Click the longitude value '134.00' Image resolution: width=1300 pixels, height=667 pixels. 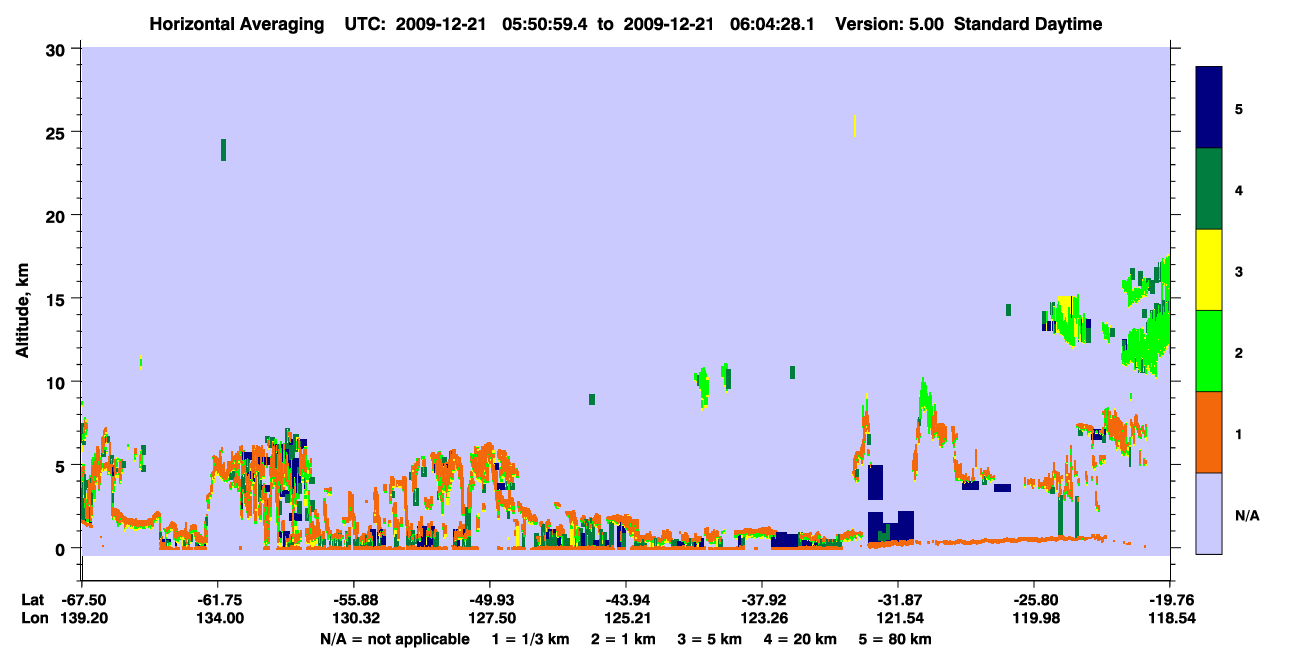(x=218, y=619)
